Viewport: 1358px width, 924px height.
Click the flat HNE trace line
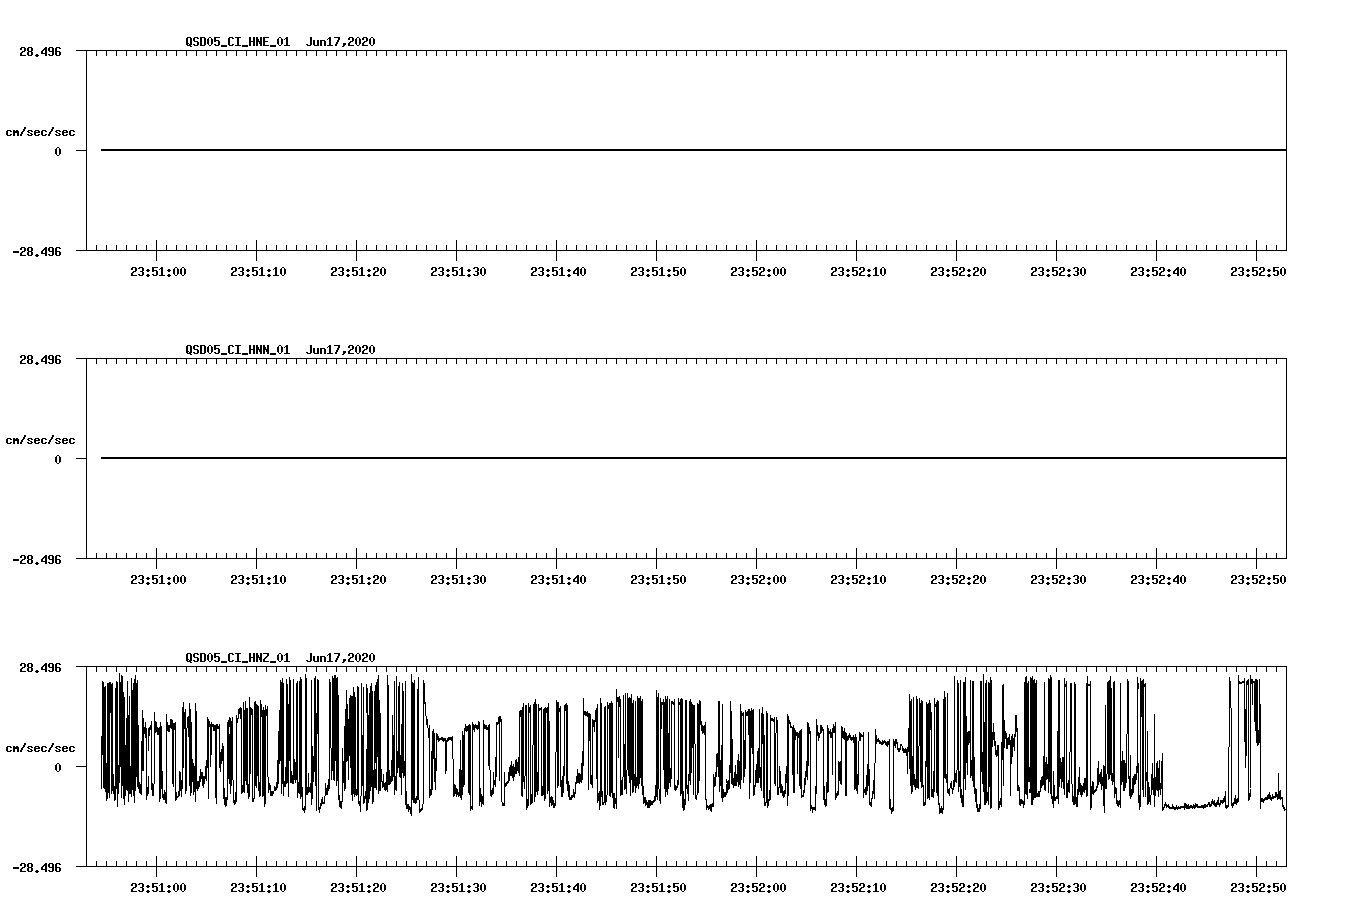[x=693, y=150]
